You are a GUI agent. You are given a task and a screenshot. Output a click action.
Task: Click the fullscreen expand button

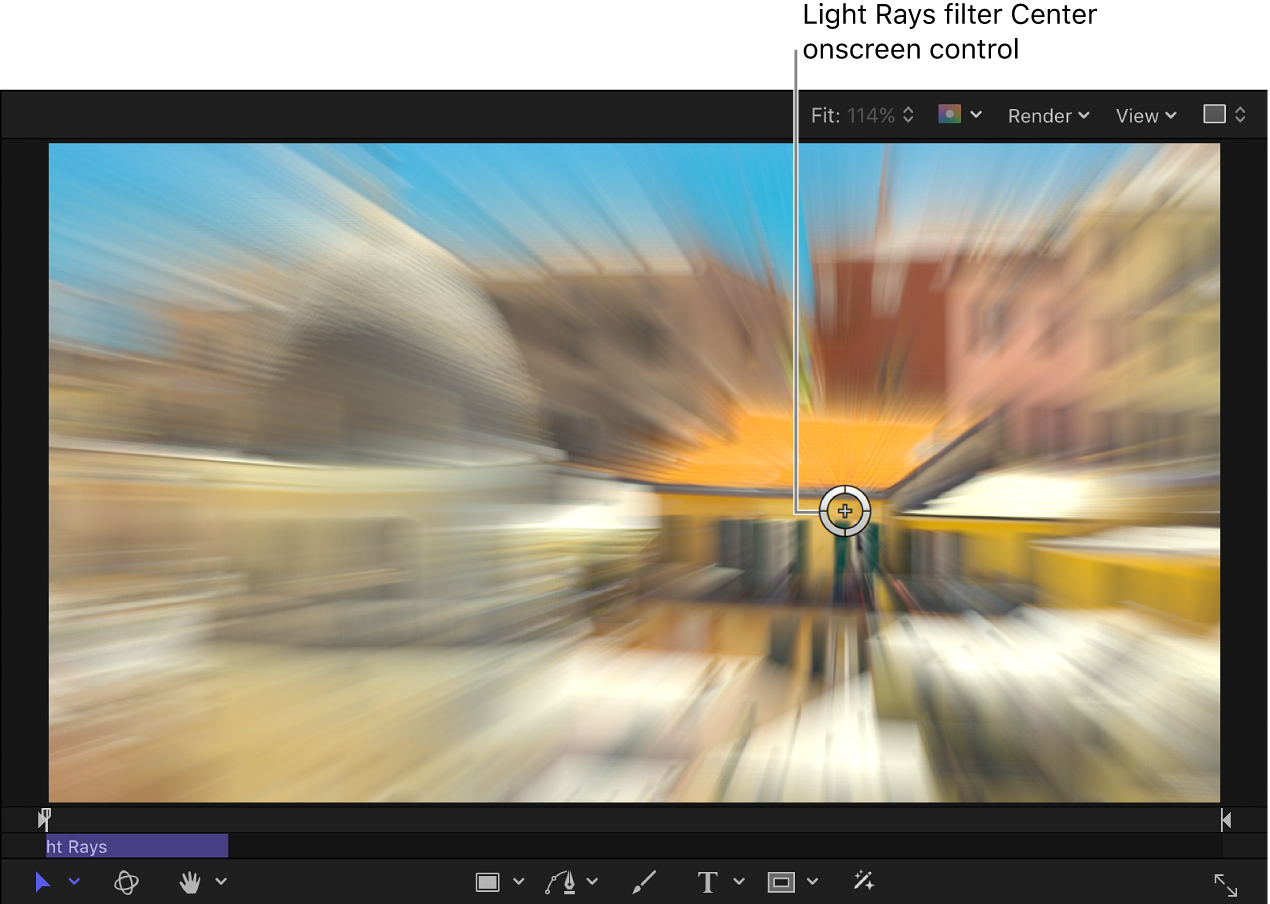click(1226, 884)
